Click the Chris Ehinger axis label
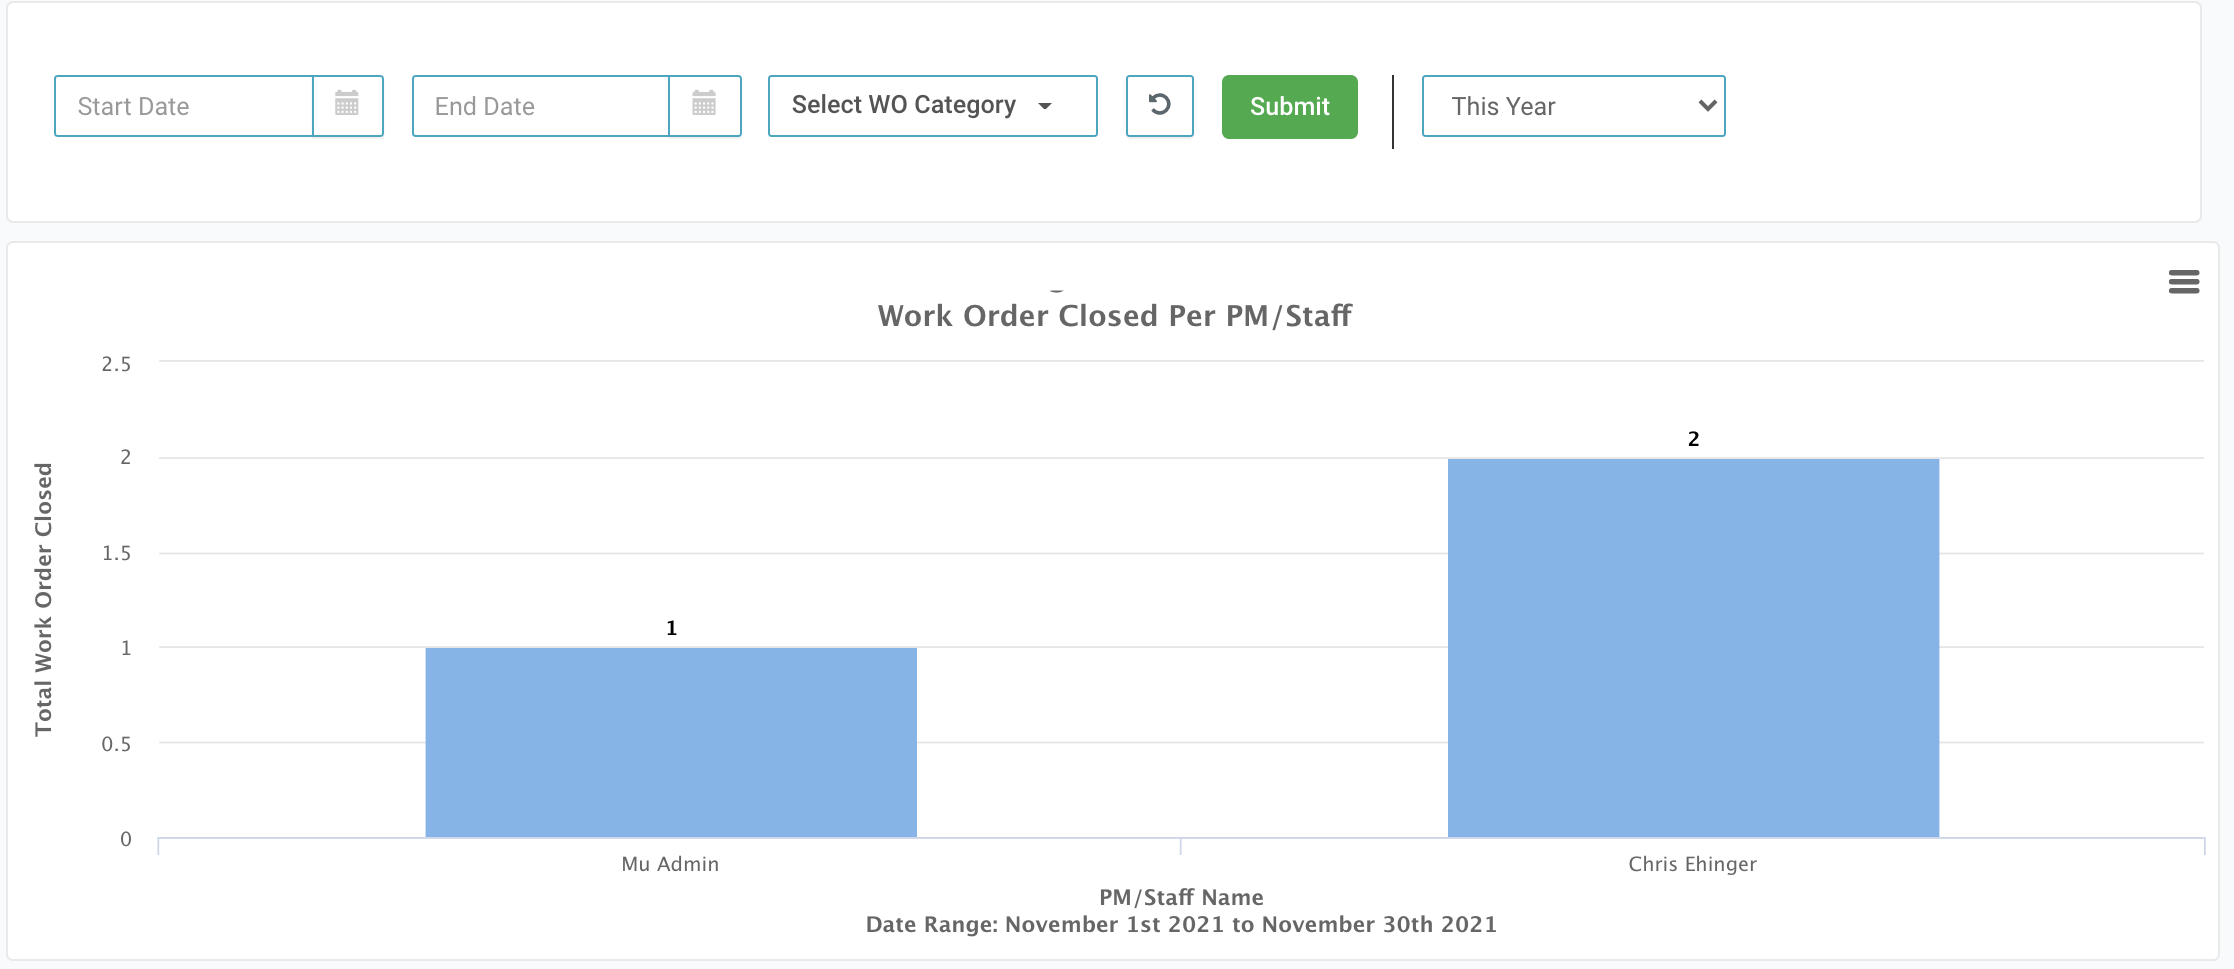This screenshot has width=2234, height=969. tap(1692, 864)
